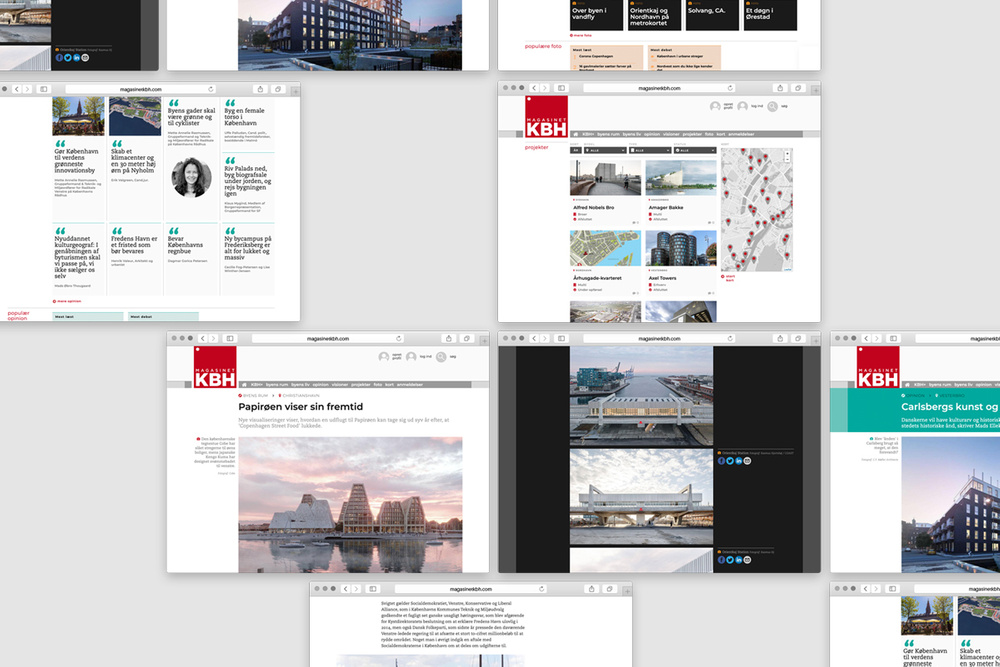The width and height of the screenshot is (1000, 667).
Task: Select 'opinion' in the Papirøen window navigation
Action: coord(320,385)
